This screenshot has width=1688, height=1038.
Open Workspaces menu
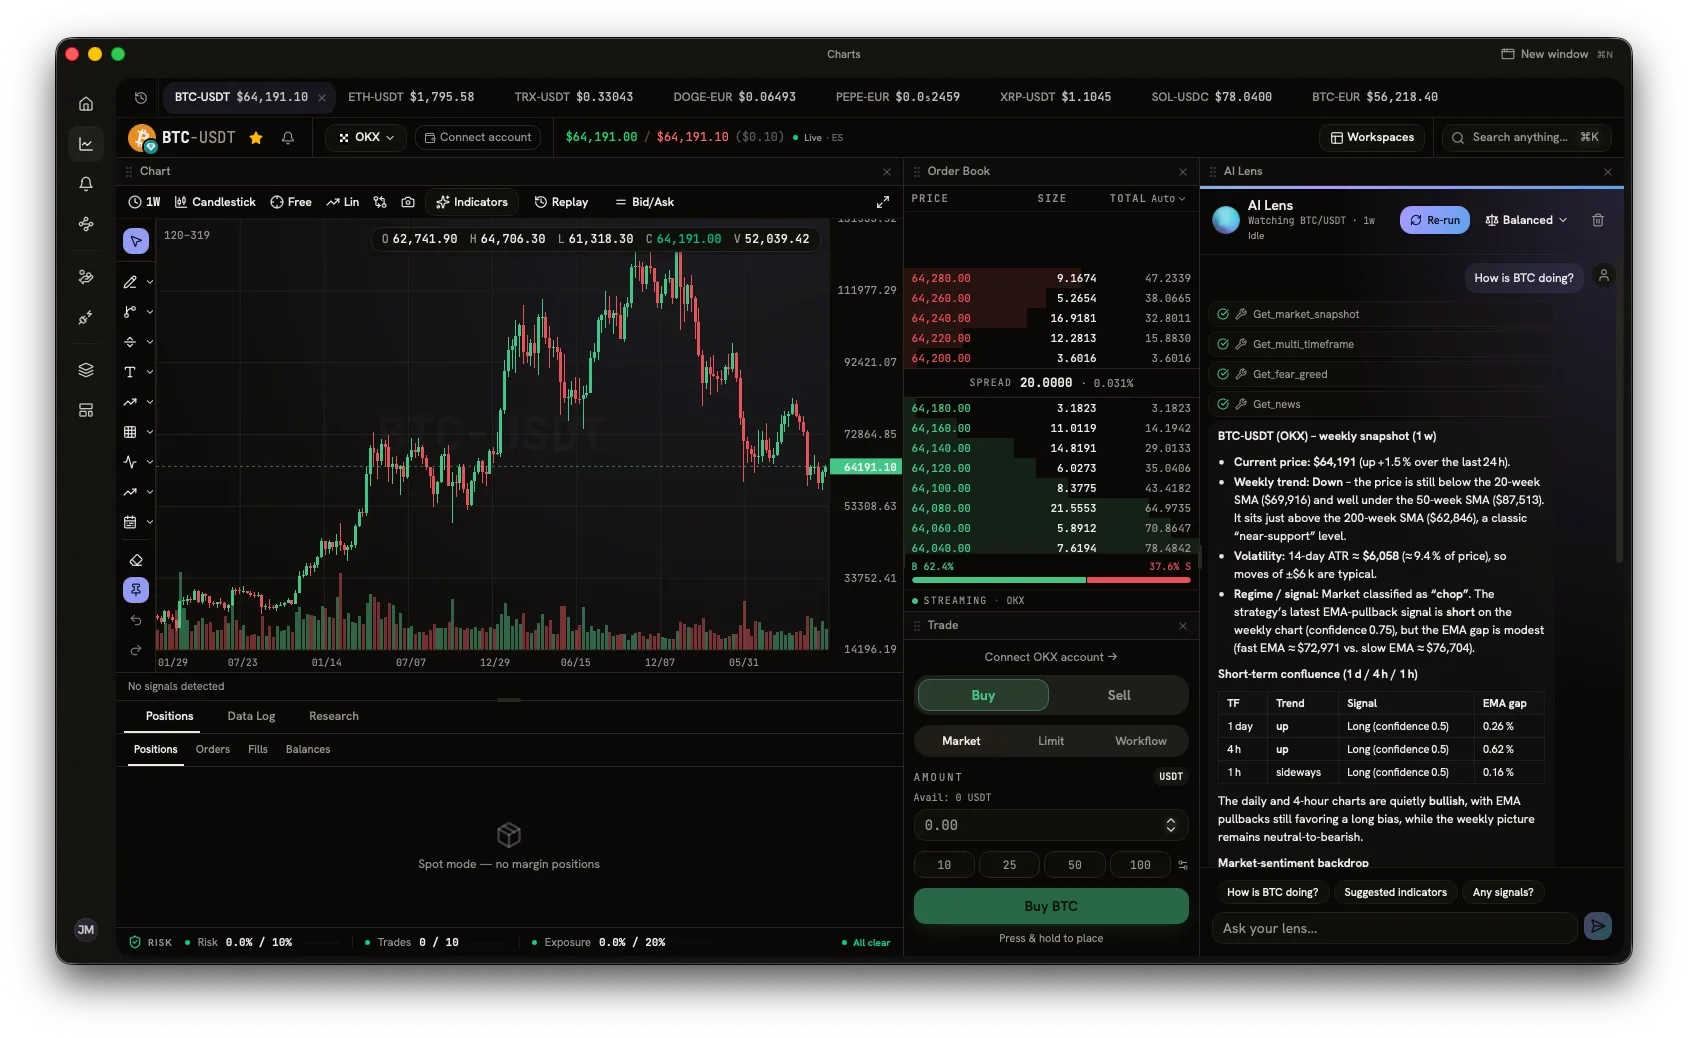point(1372,138)
